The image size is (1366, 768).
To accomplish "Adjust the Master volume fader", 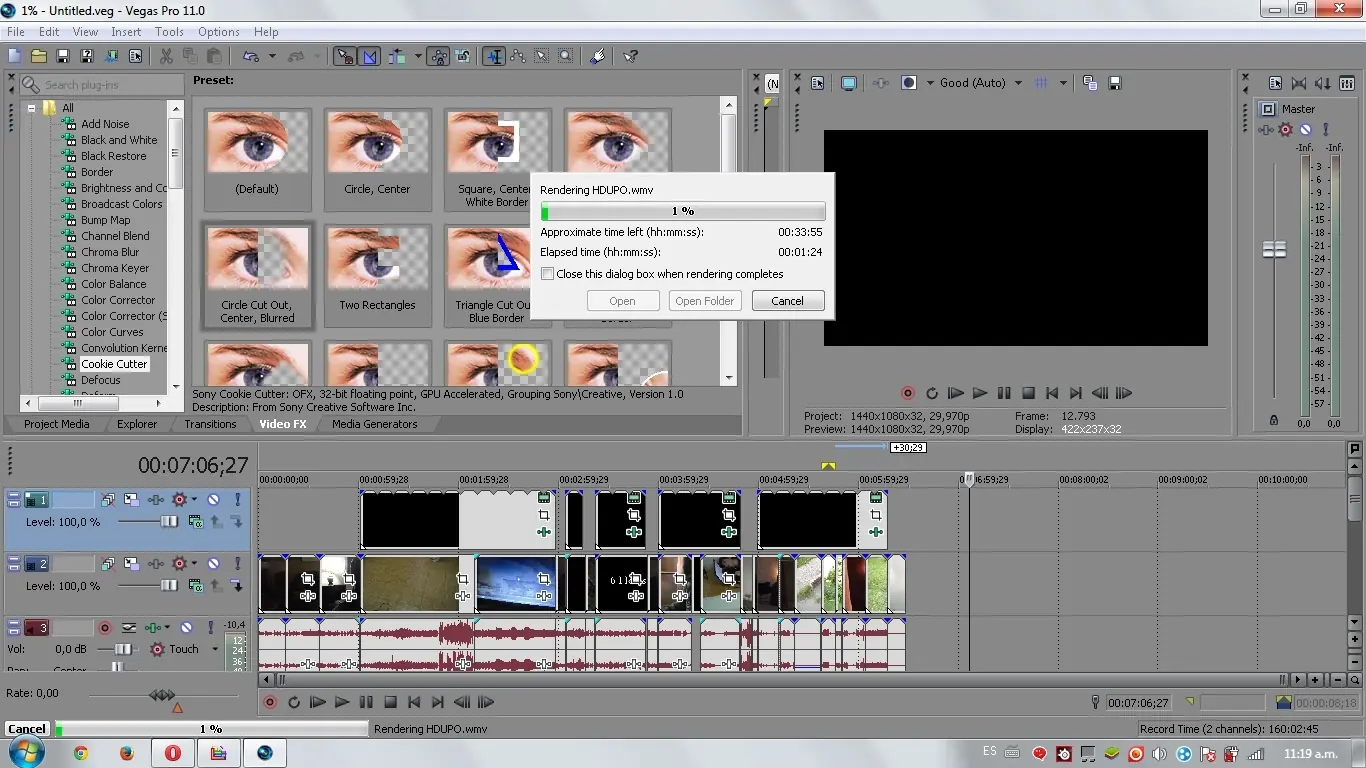I will (x=1274, y=250).
